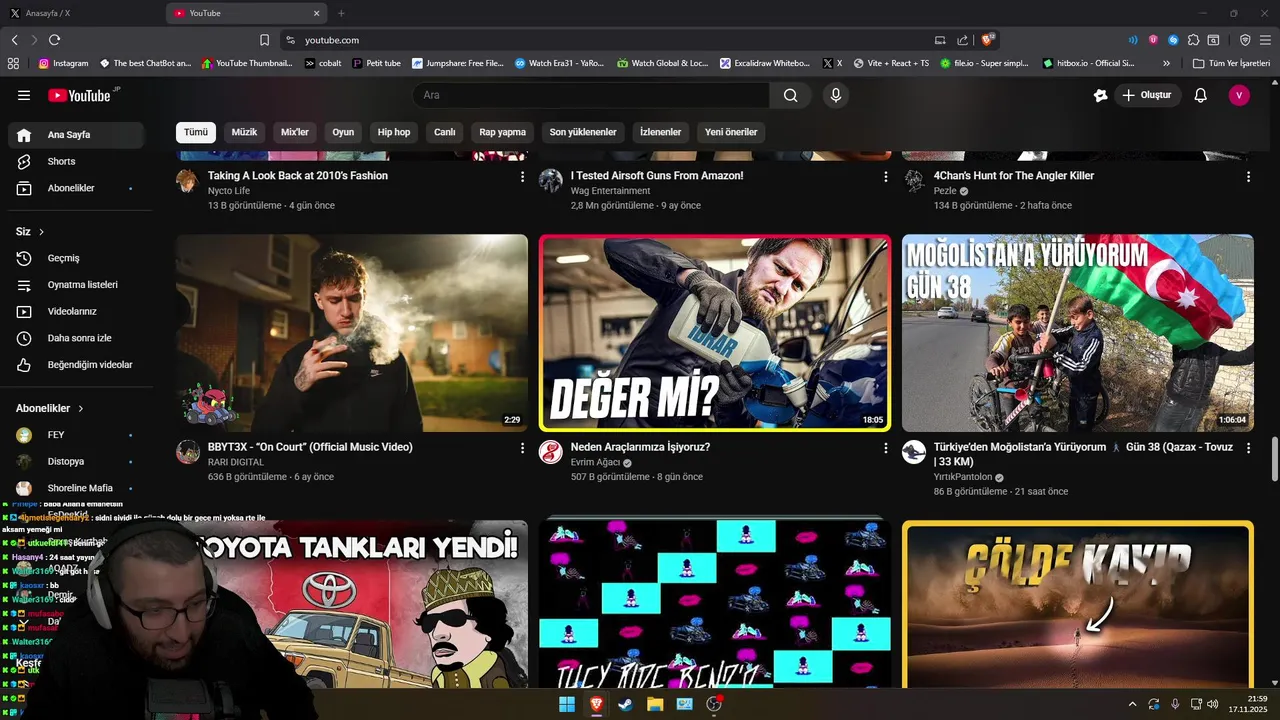This screenshot has width=1280, height=720.
Task: Open more options for BBYT3X On Court video
Action: click(522, 449)
